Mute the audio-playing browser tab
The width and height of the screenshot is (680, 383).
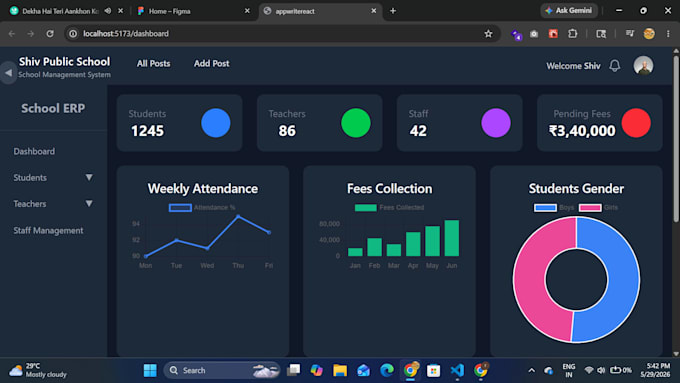click(x=108, y=11)
